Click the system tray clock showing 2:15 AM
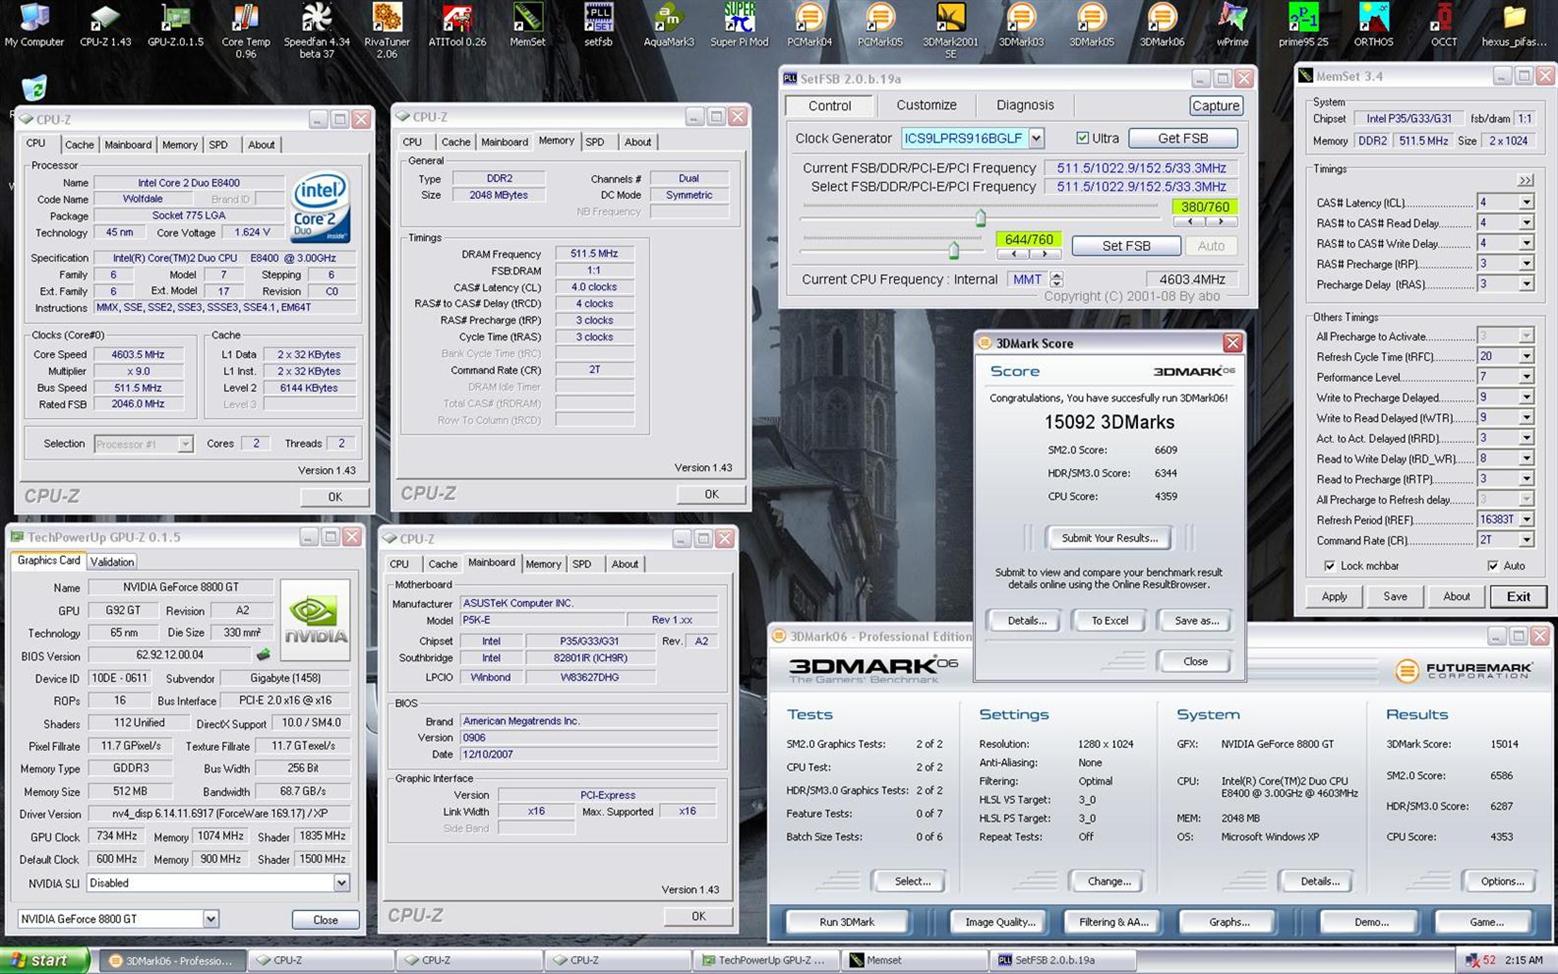 (1523, 960)
